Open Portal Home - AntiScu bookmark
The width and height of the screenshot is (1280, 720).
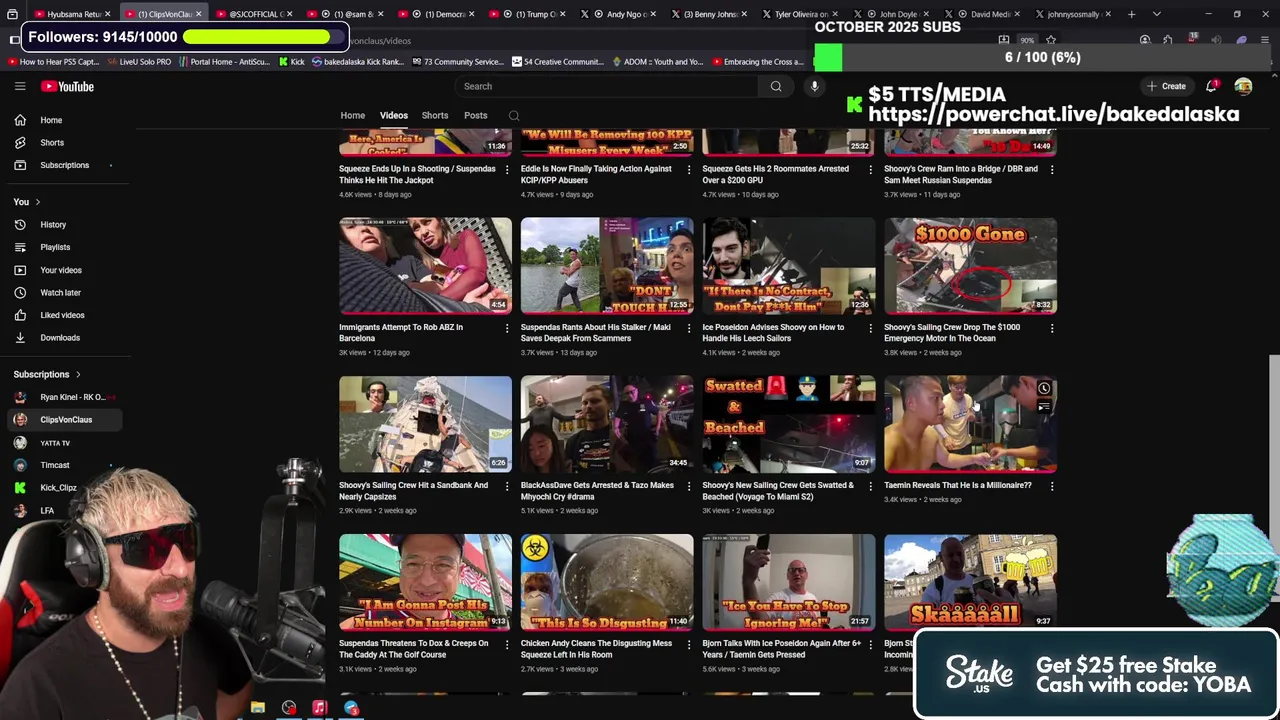(x=224, y=62)
